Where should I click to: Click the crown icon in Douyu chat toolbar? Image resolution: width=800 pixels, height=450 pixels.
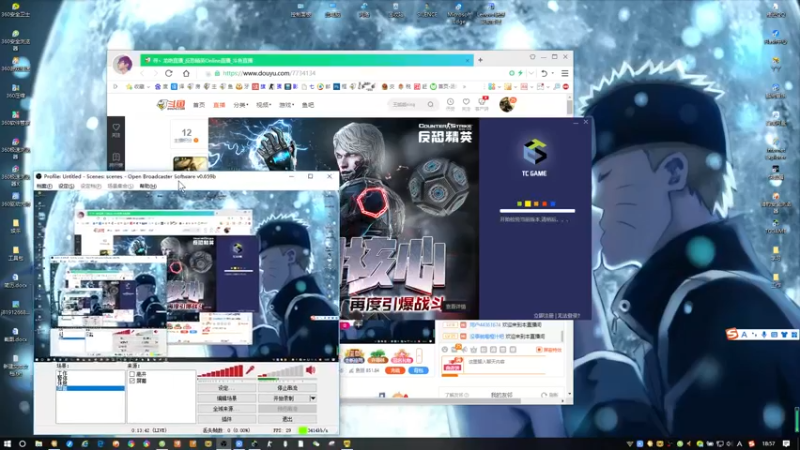coord(473,349)
